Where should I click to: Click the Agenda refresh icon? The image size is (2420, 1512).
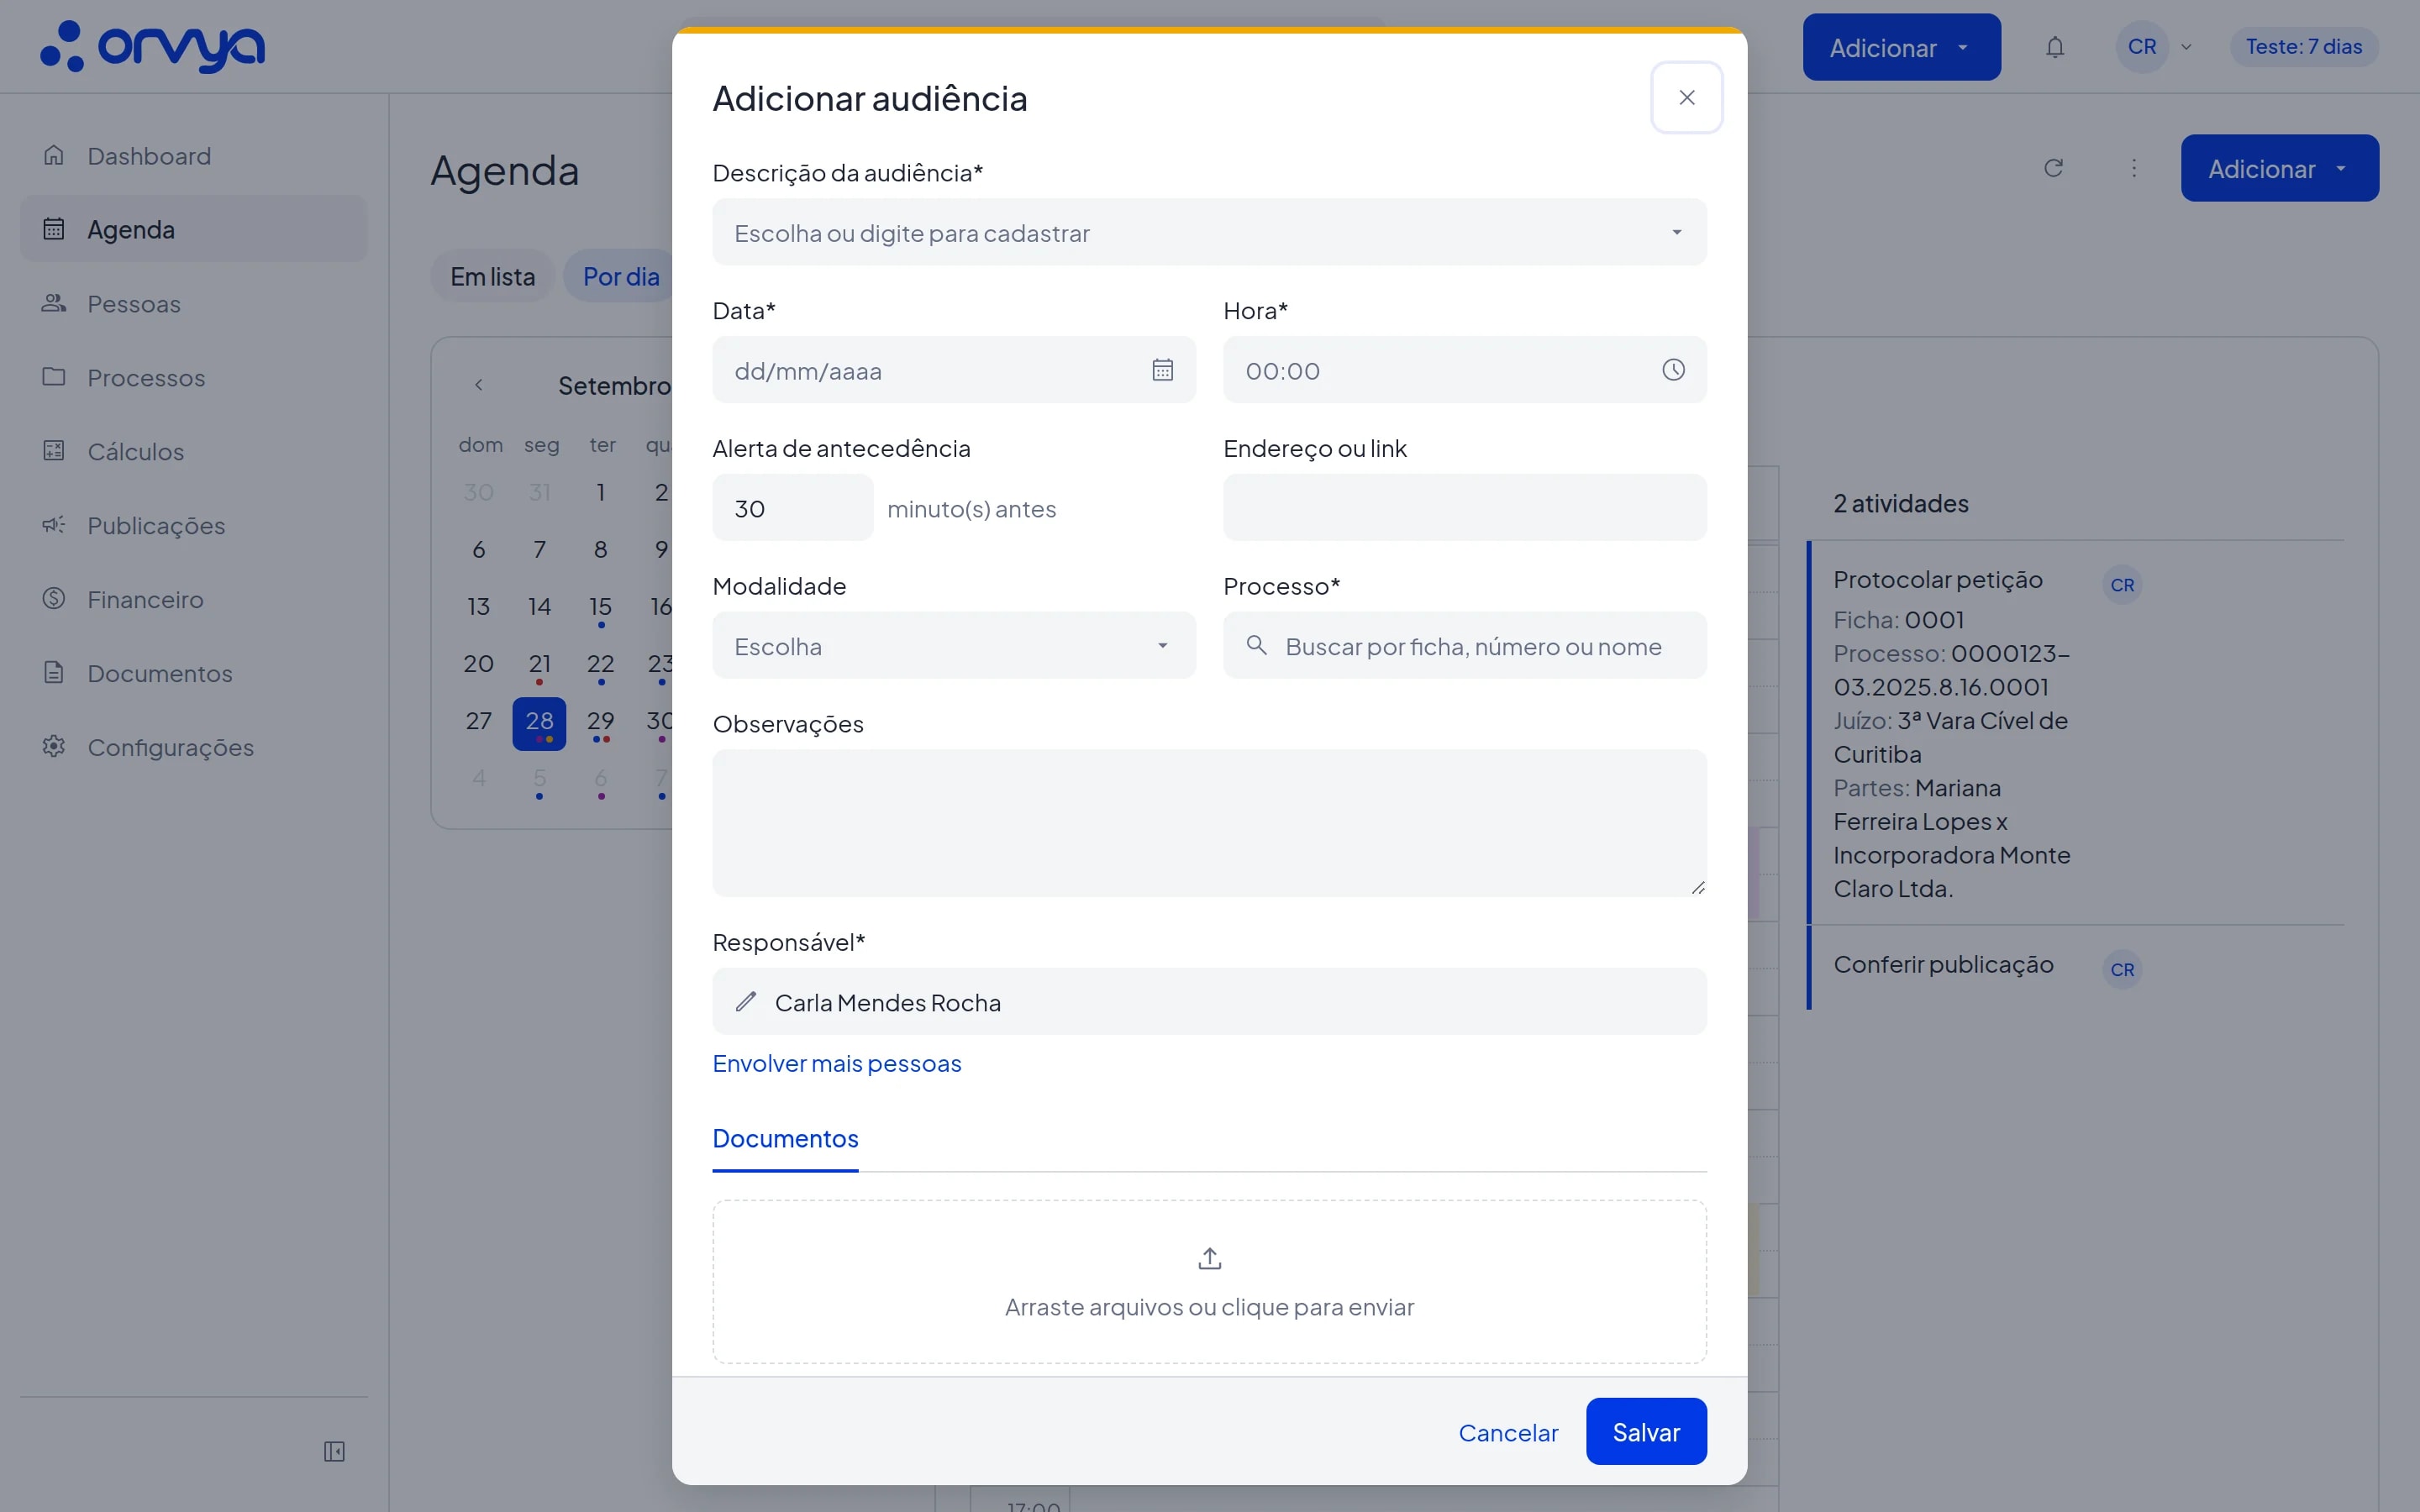pyautogui.click(x=2053, y=168)
